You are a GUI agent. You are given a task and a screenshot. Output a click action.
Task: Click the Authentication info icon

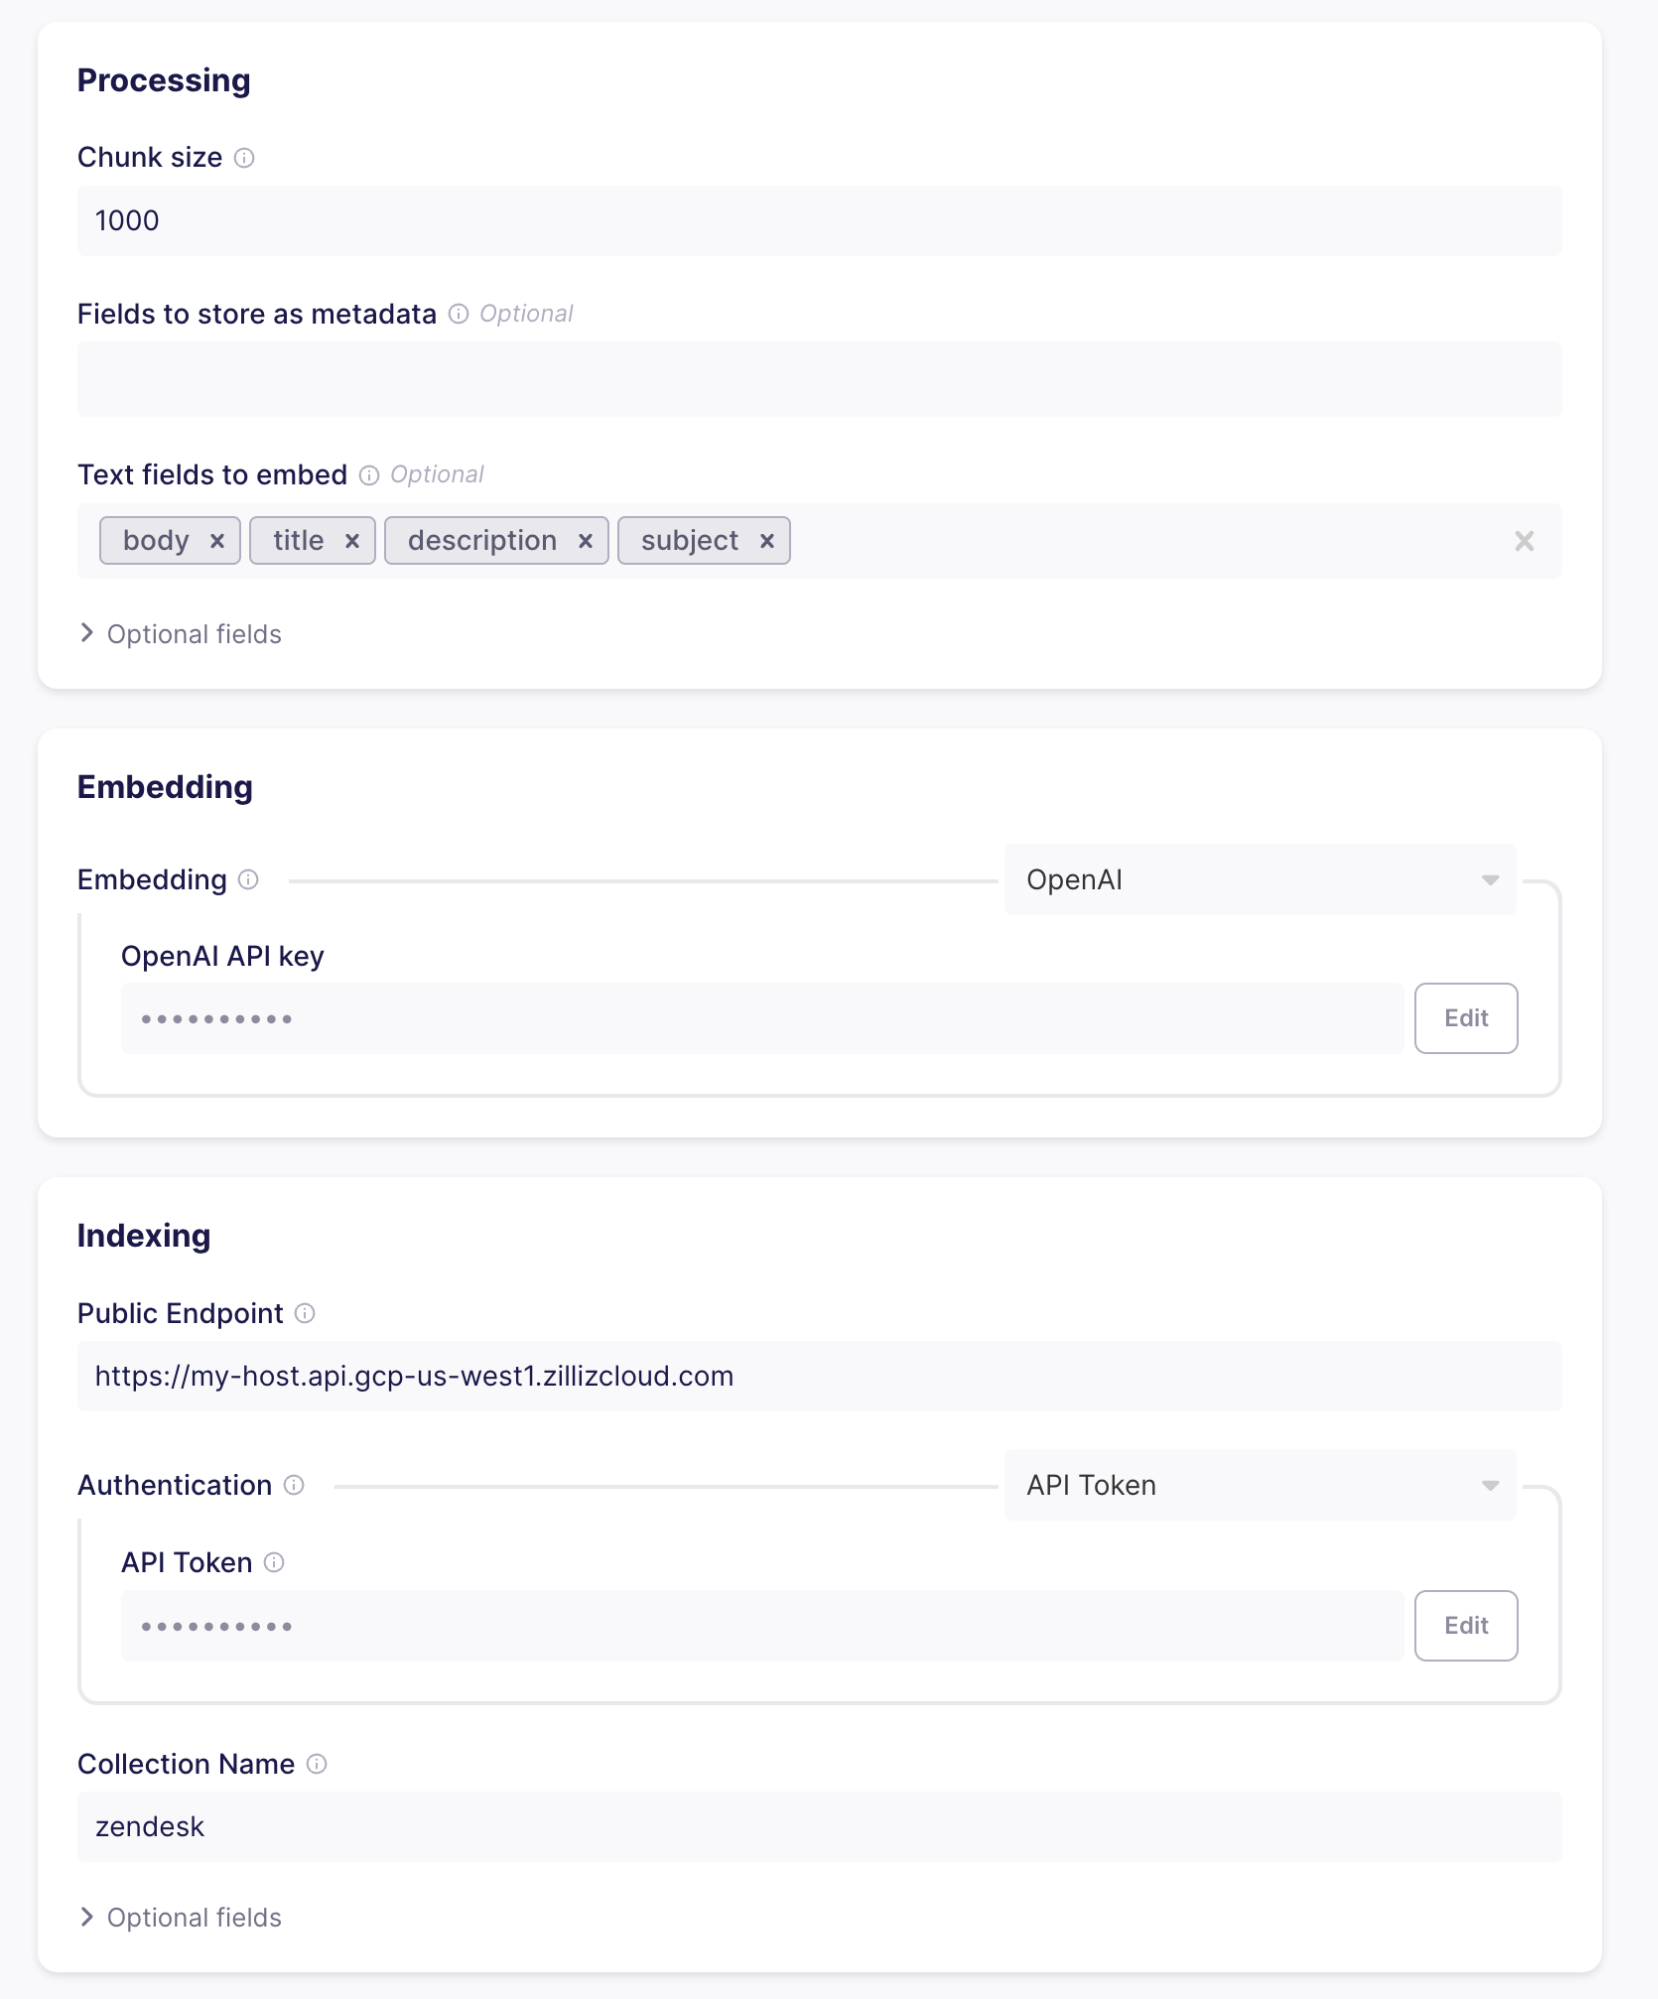(x=294, y=1485)
